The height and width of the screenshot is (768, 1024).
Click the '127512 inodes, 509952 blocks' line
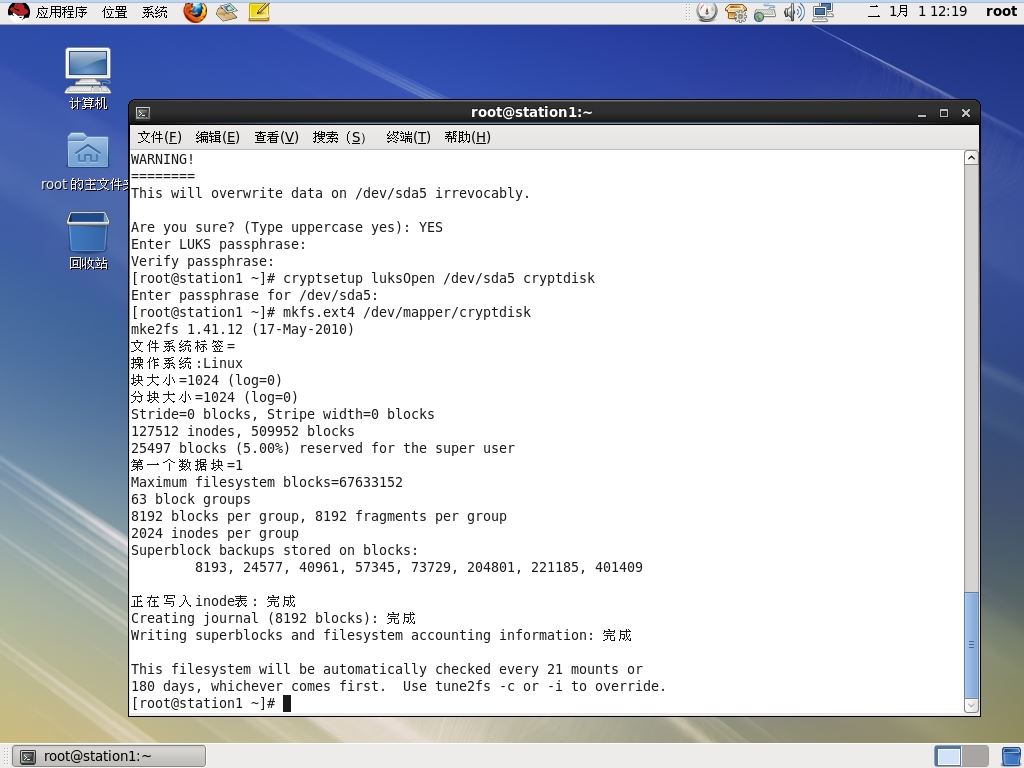pyautogui.click(x=243, y=431)
